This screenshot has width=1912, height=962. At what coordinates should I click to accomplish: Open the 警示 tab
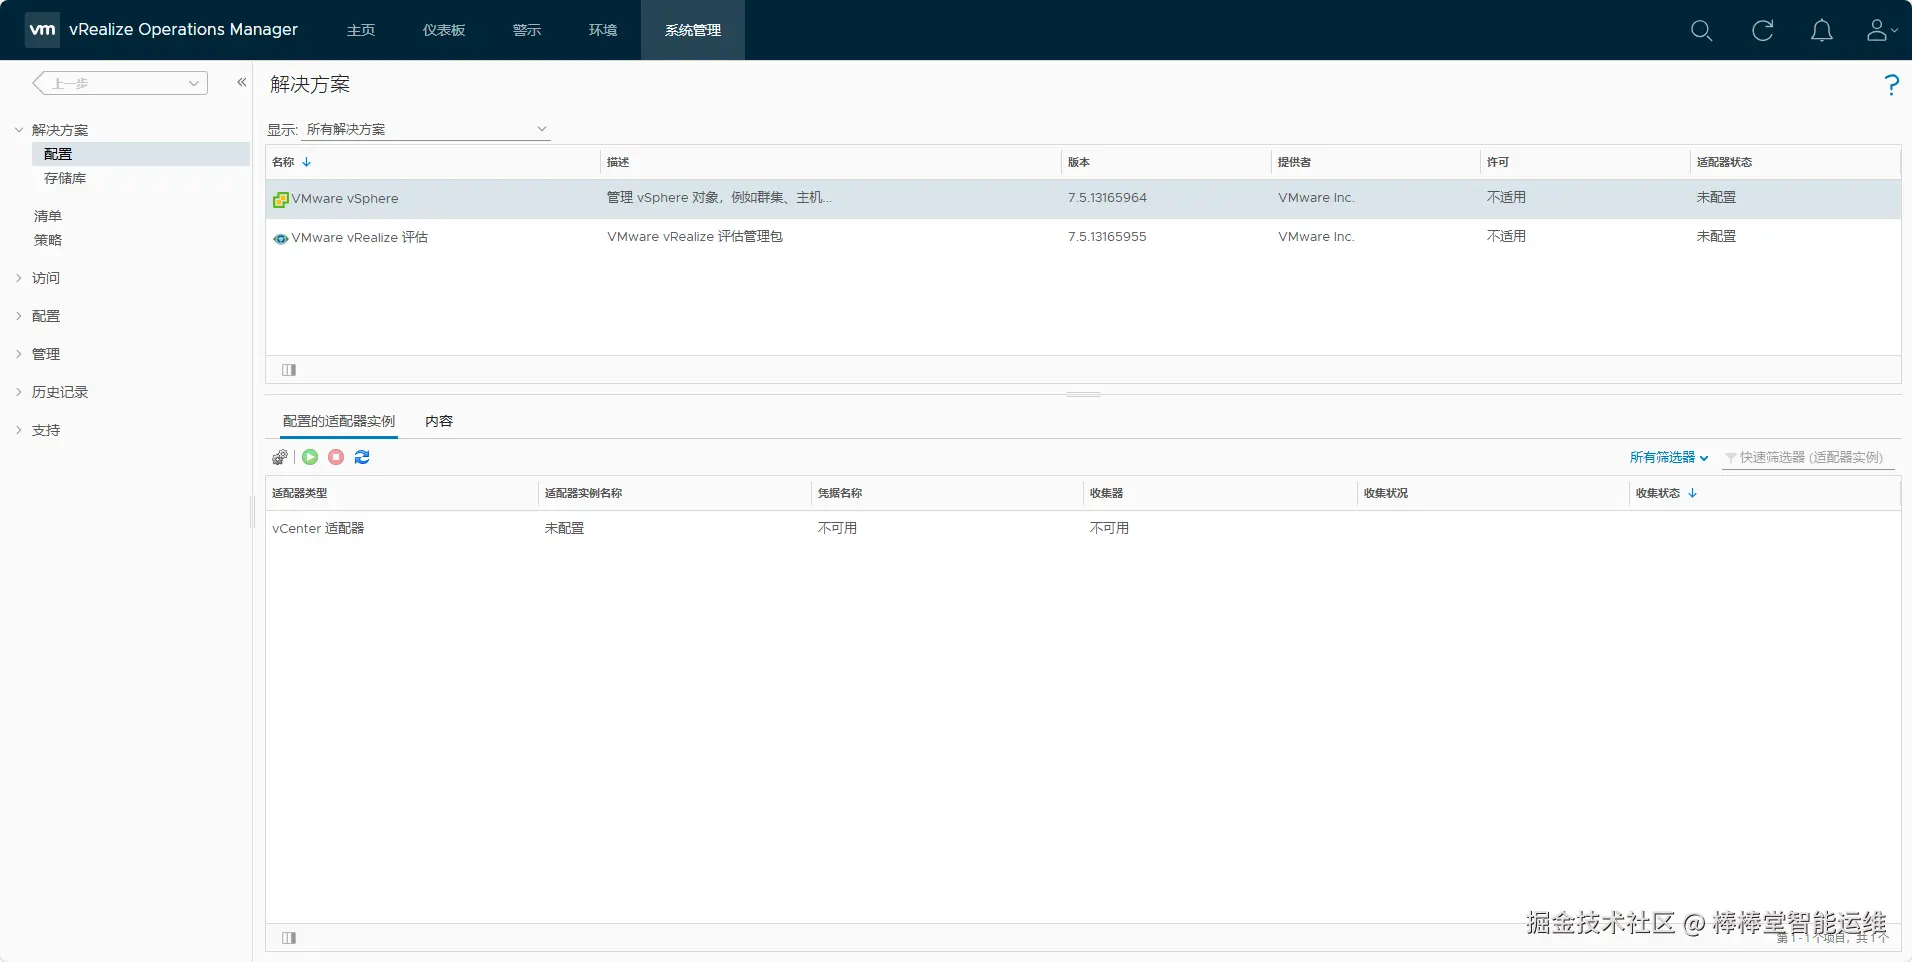527,30
